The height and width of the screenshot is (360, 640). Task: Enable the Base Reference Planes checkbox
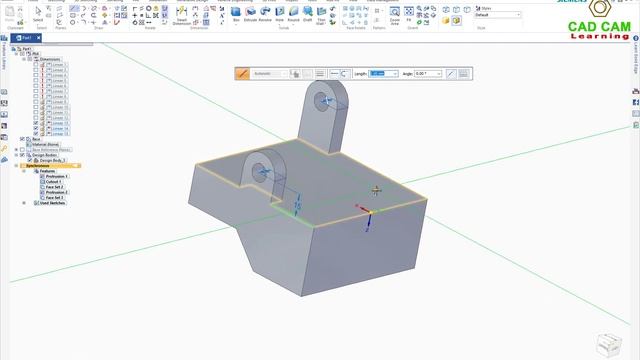pyautogui.click(x=22, y=149)
